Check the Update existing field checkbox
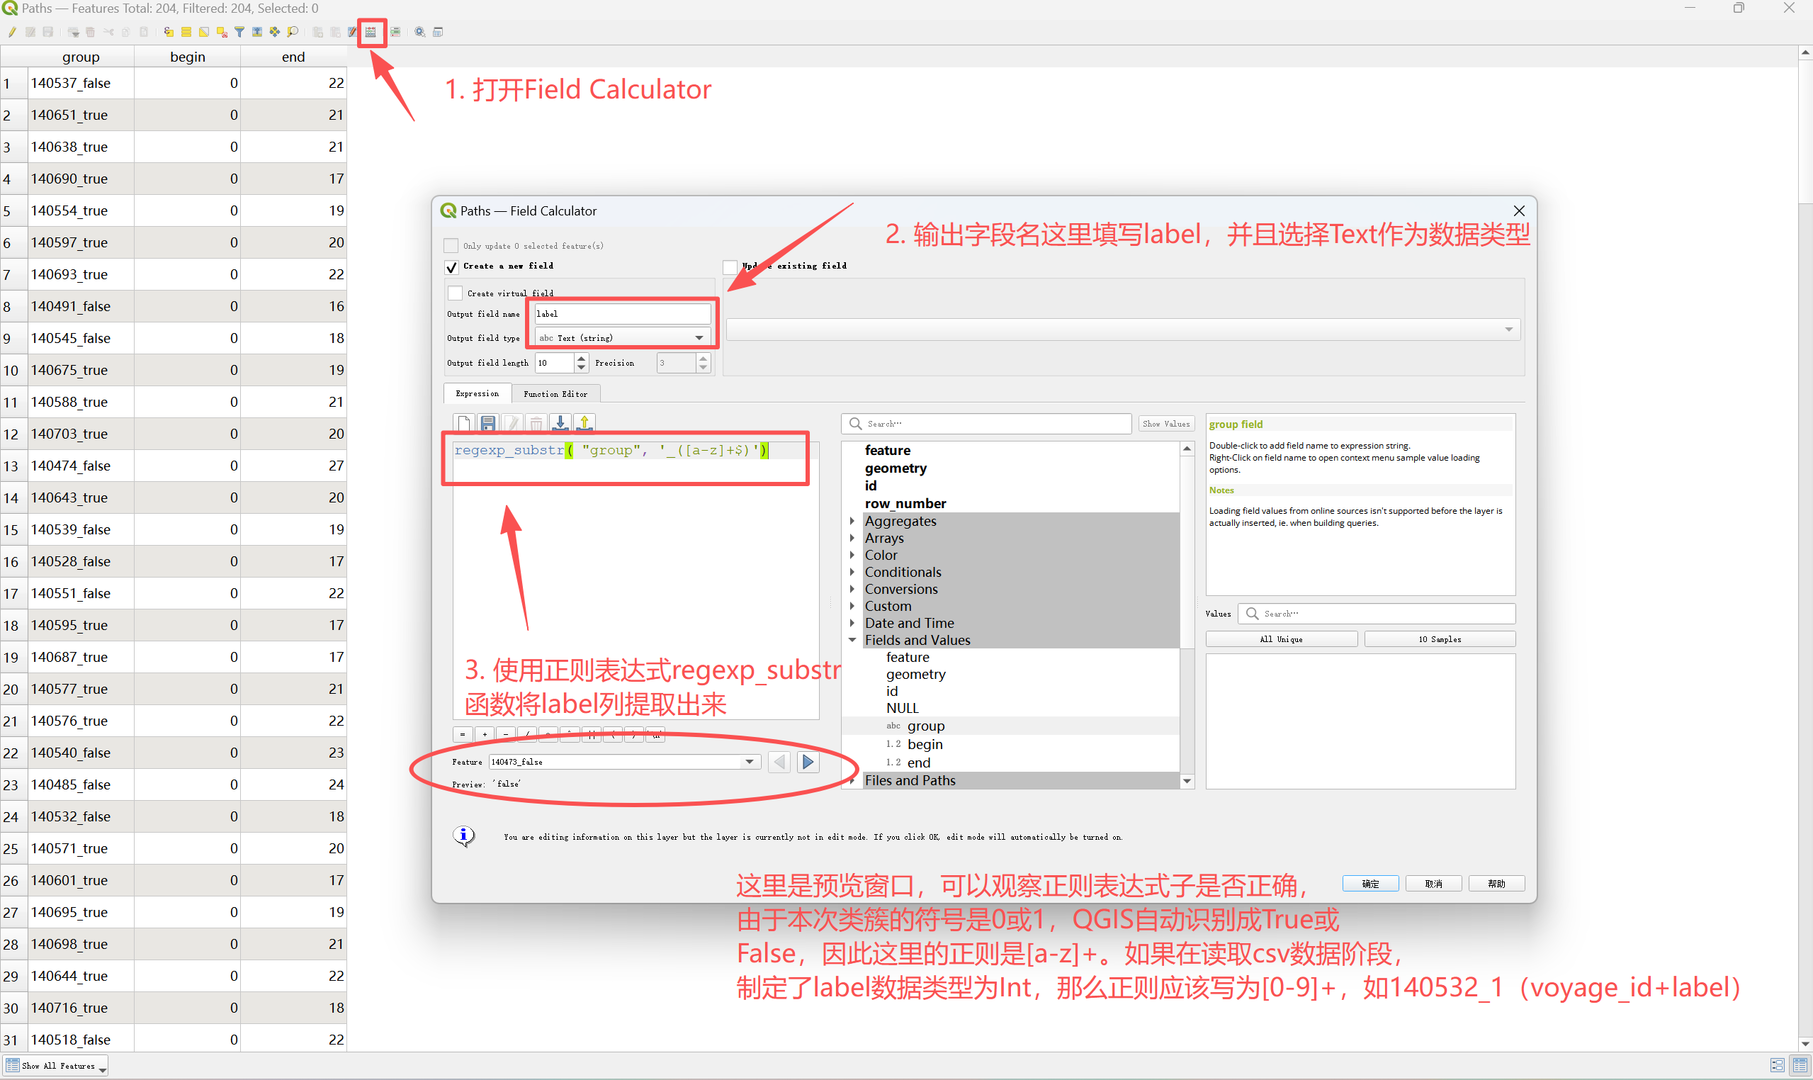 (730, 267)
